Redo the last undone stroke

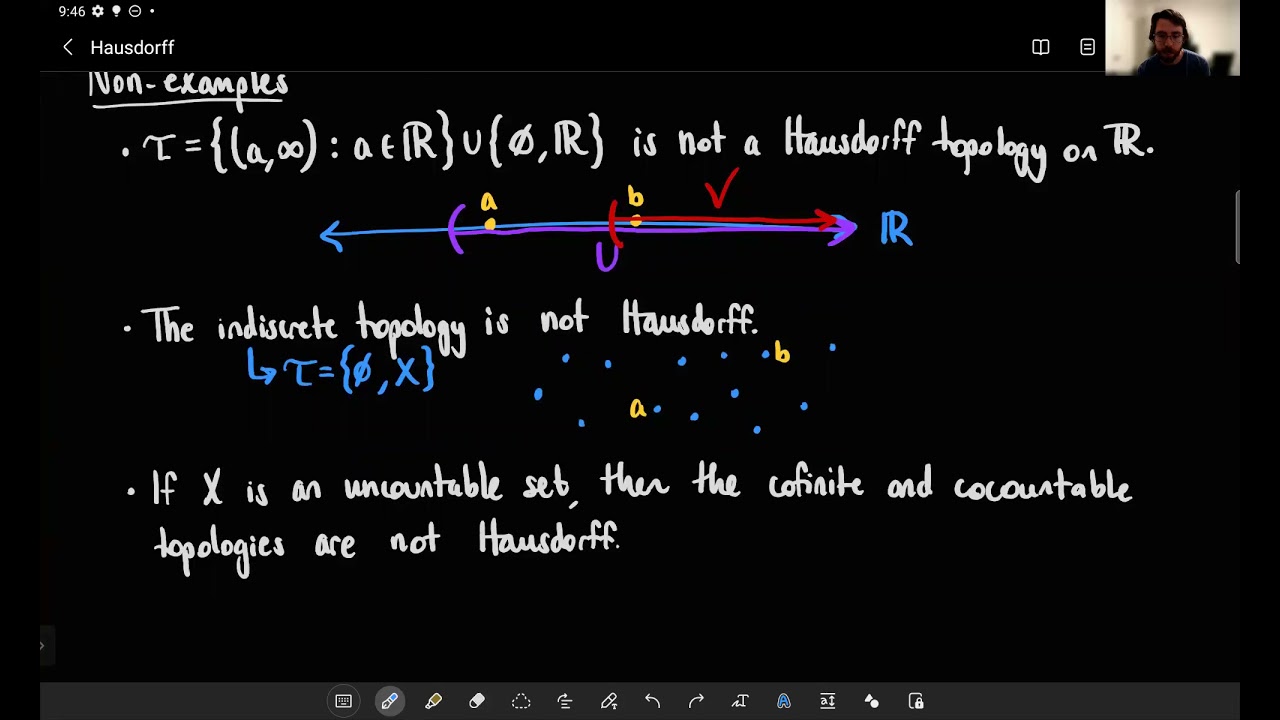point(696,701)
